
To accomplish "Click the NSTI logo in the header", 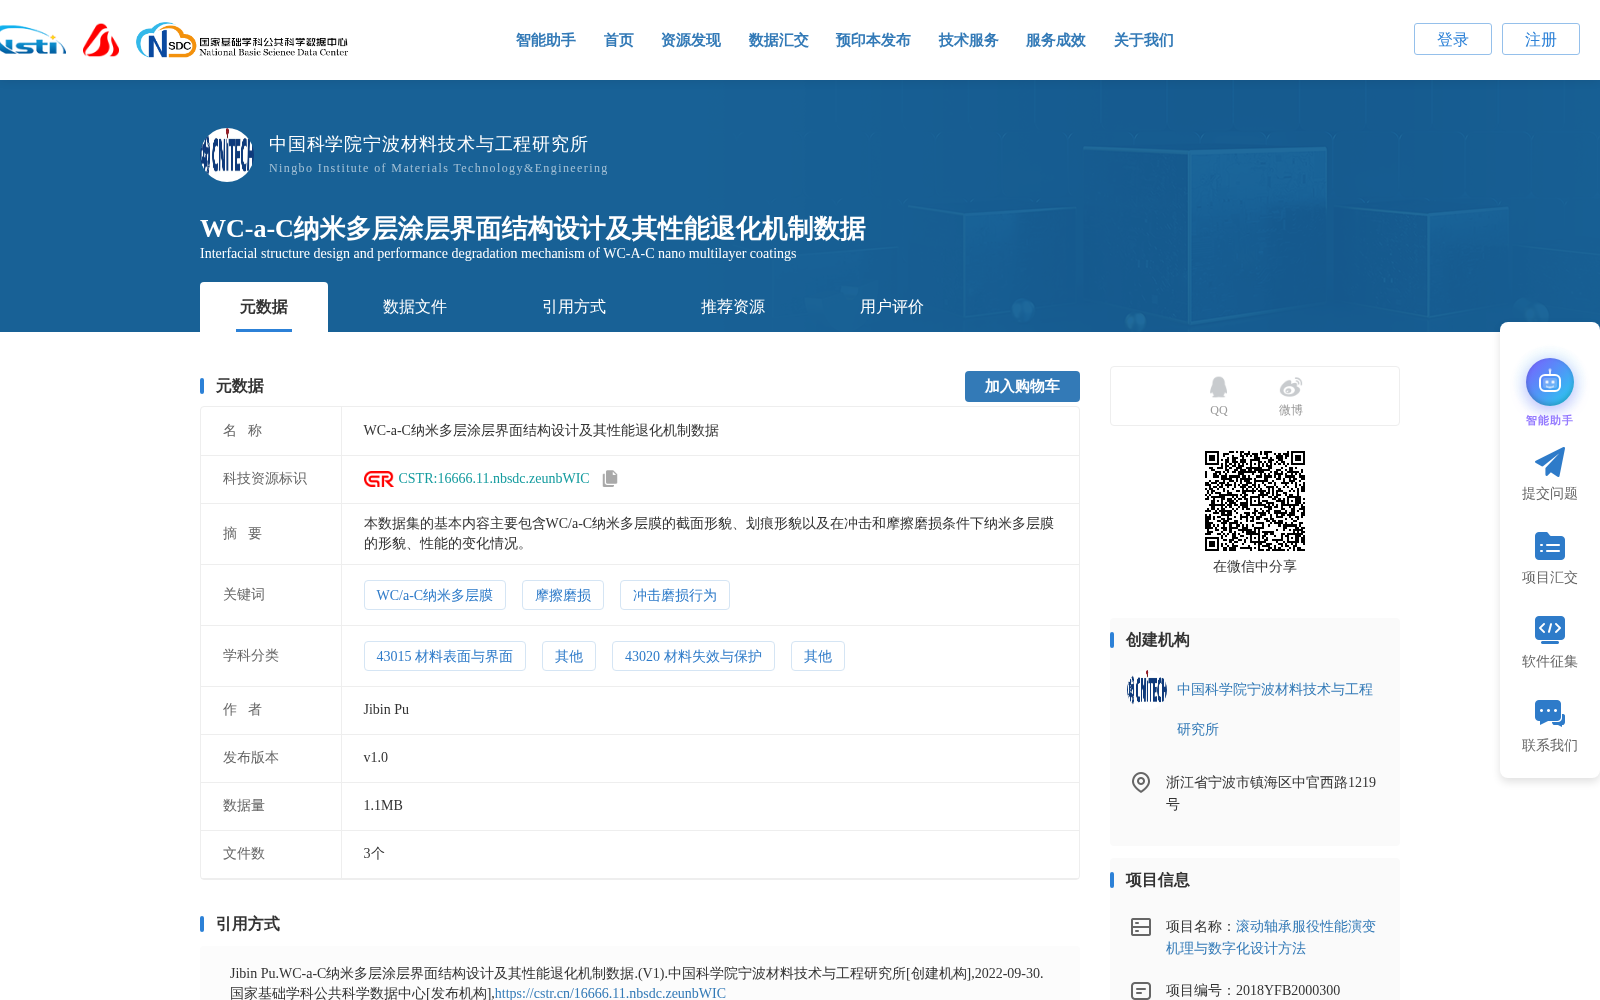I will [32, 41].
